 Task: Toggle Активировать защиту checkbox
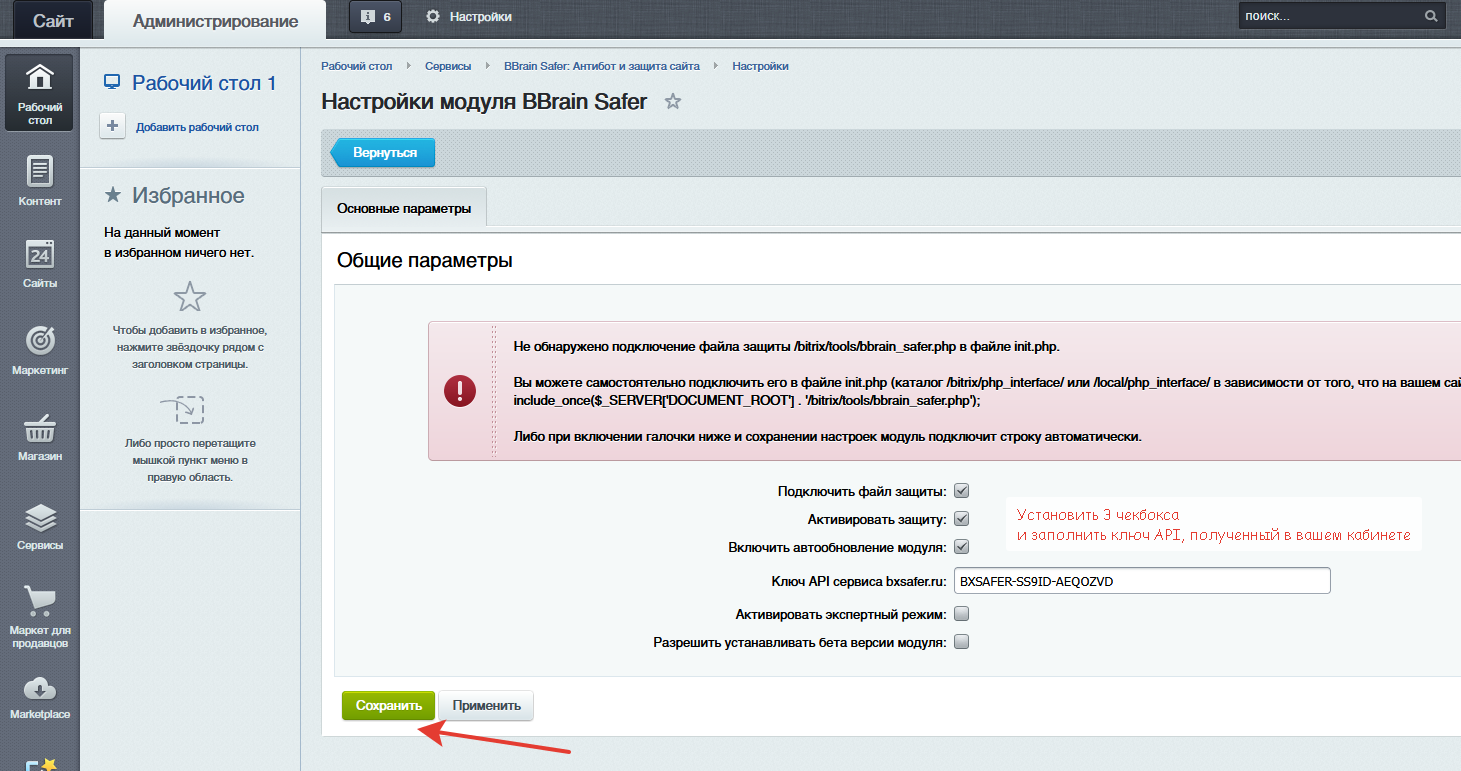tap(961, 519)
